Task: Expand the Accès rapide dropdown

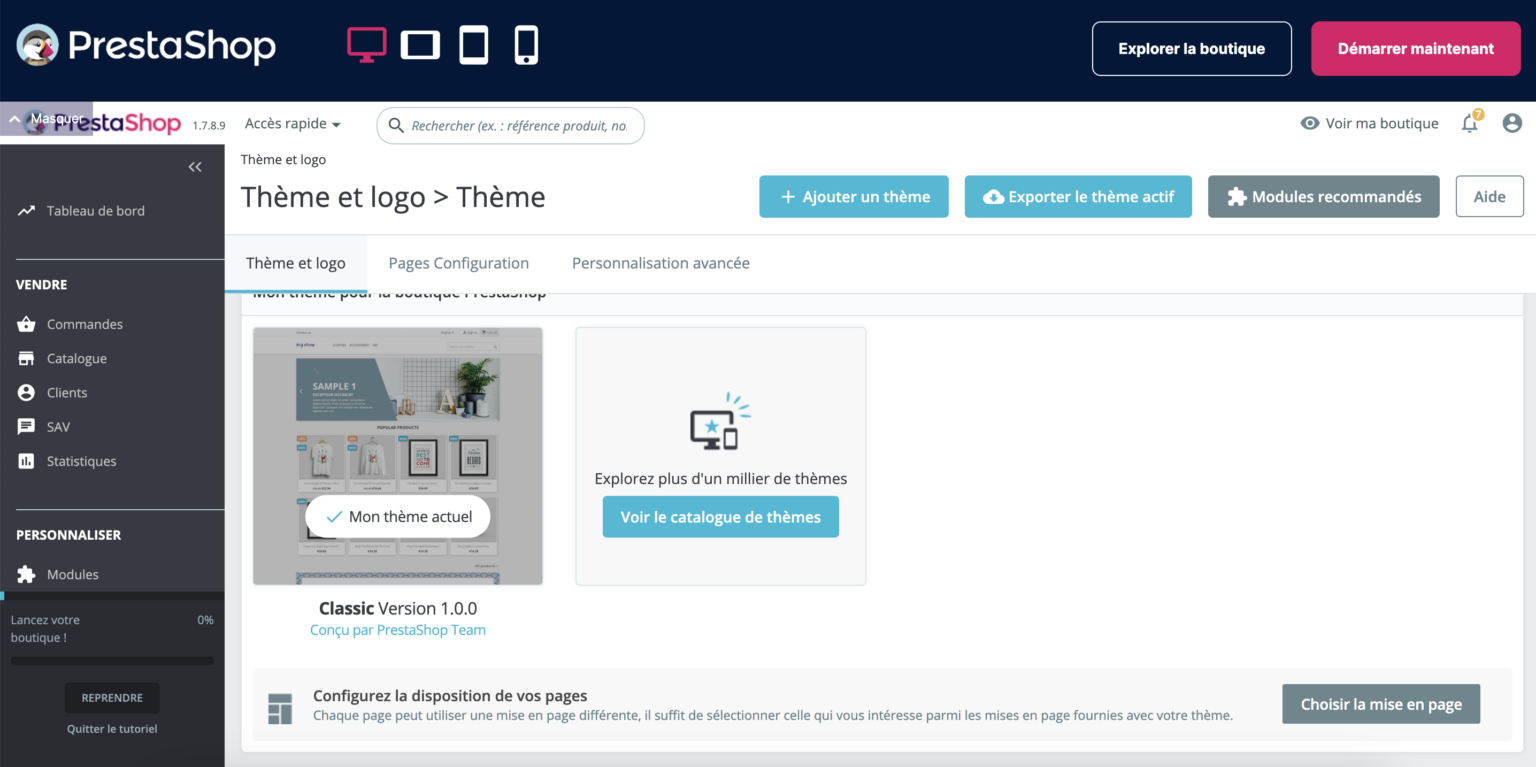Action: click(x=292, y=124)
